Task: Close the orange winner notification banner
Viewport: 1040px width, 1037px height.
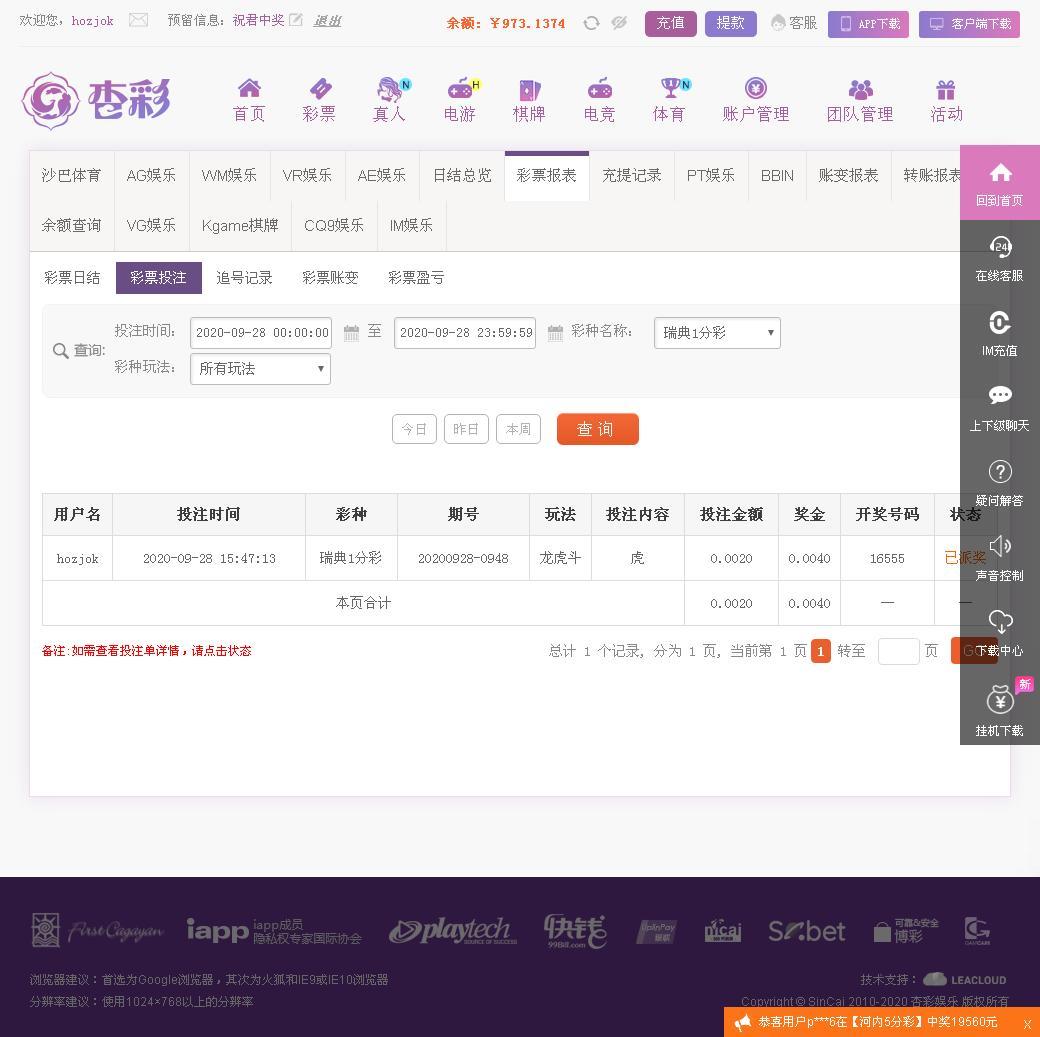Action: pyautogui.click(x=1027, y=1024)
